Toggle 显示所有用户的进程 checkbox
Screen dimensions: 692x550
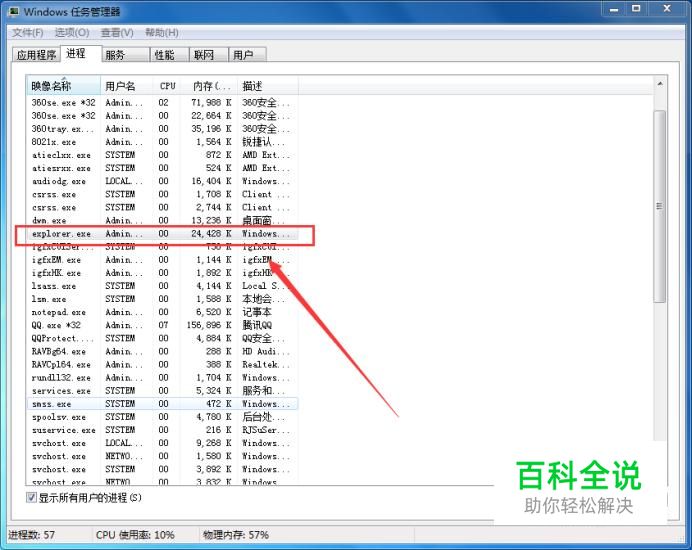tap(31, 497)
